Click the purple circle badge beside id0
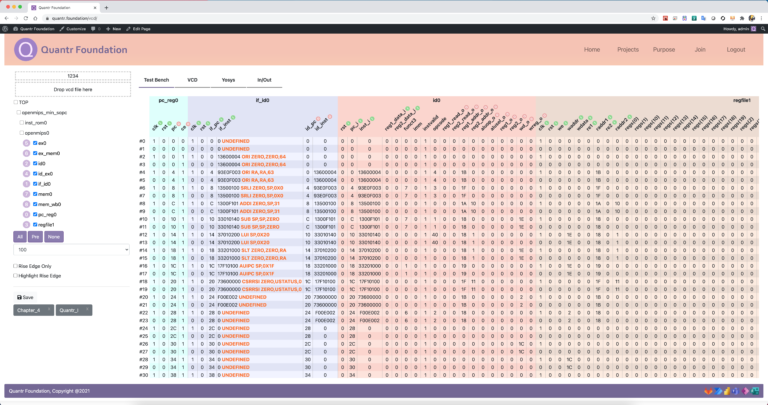Screen dimensions: 768x405 (x=26, y=164)
